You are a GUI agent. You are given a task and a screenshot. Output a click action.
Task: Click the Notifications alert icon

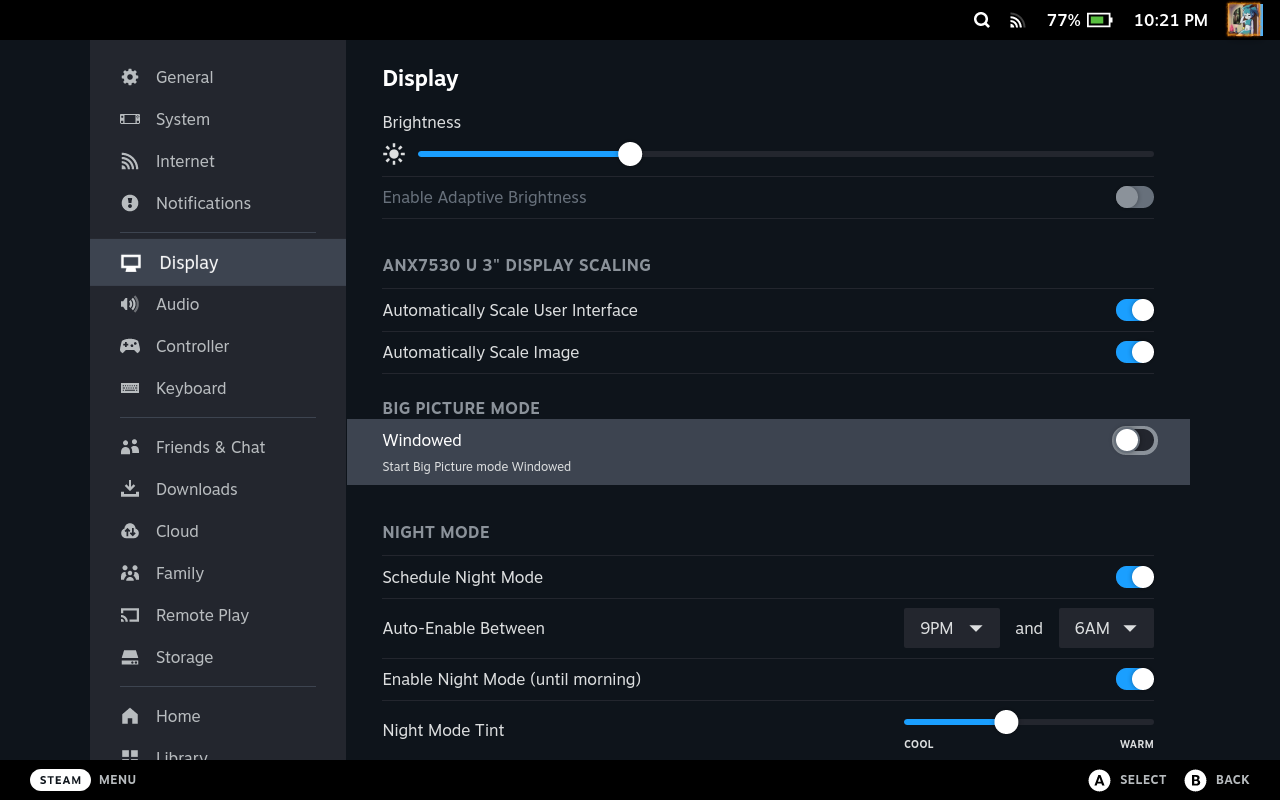130,203
